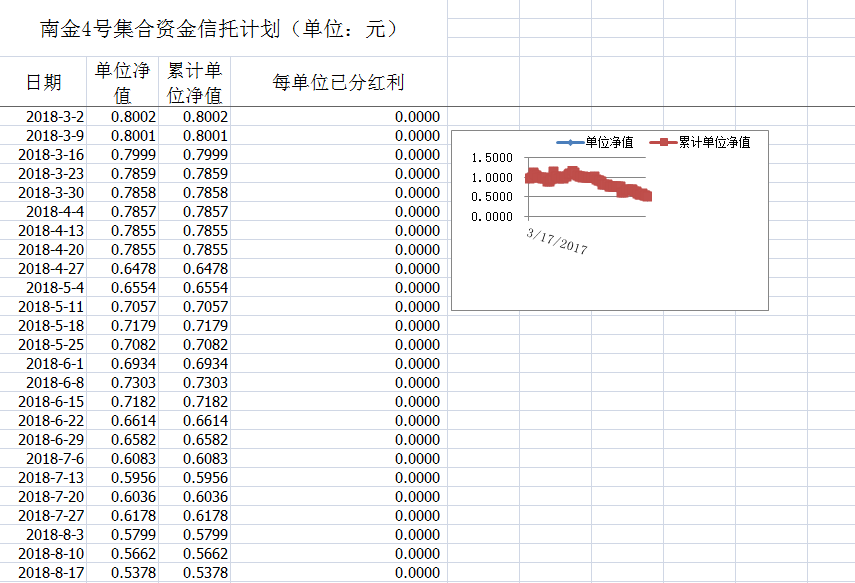Click the 单位净值 legend entry in chart
The image size is (855, 583).
pos(595,143)
